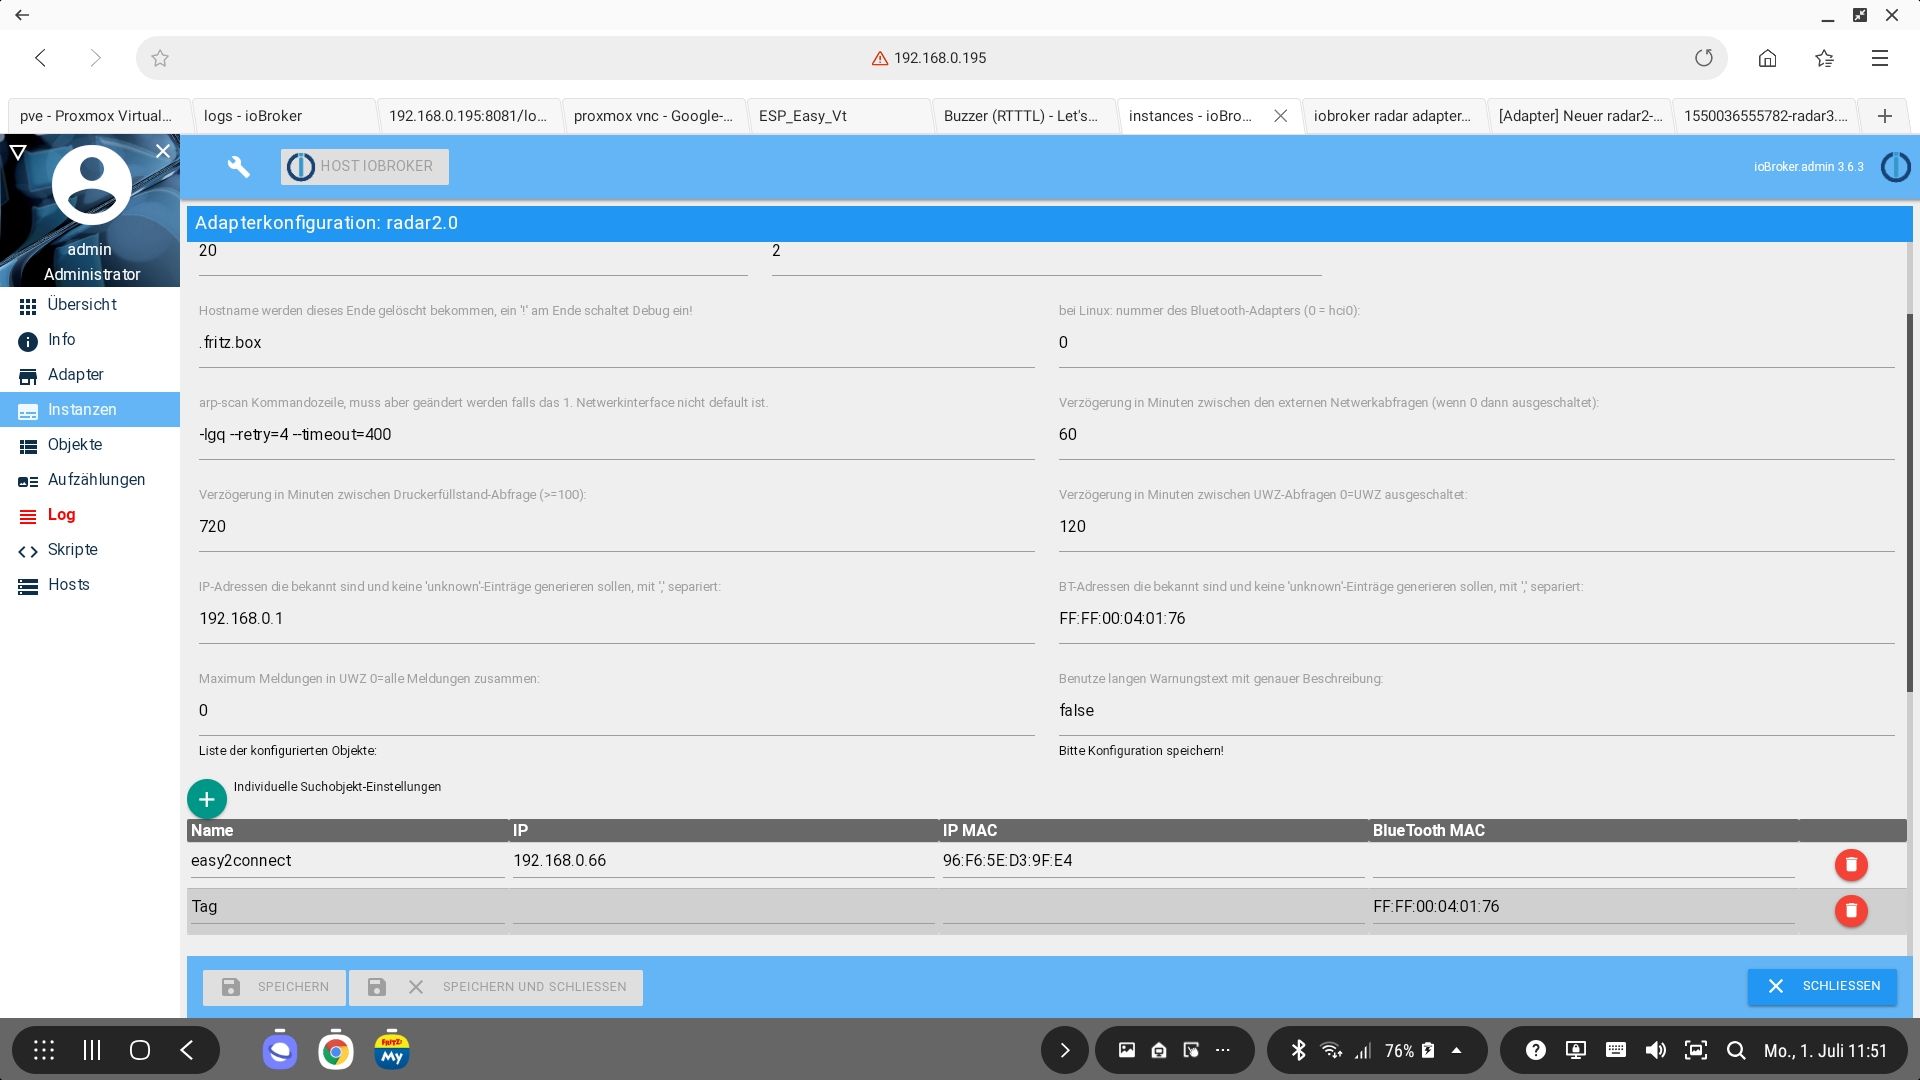The image size is (1920, 1080).
Task: Click the IP MAC cell 96:F6:5E:D3:9F:E4
Action: point(1153,861)
